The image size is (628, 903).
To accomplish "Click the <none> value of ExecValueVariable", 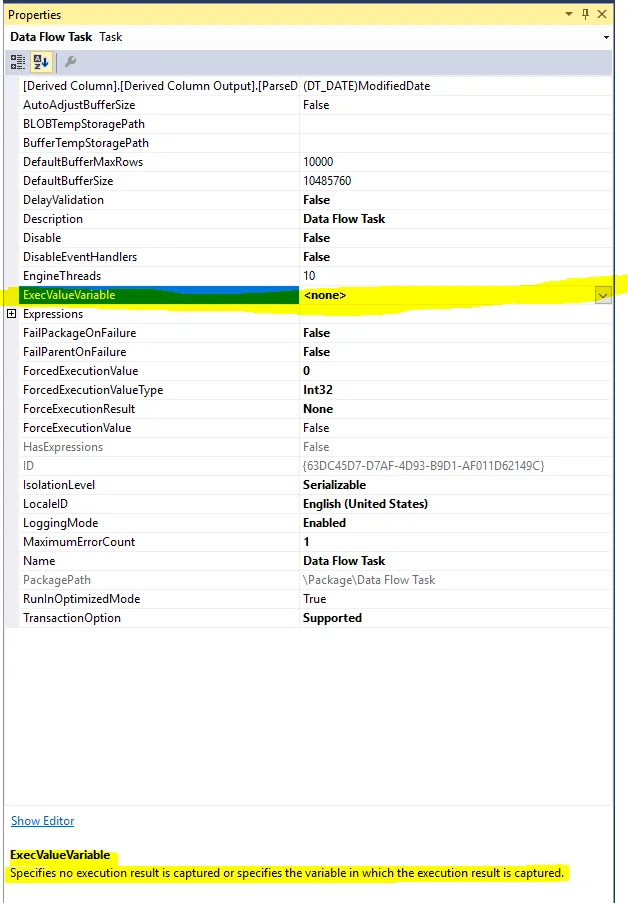I will pos(324,295).
